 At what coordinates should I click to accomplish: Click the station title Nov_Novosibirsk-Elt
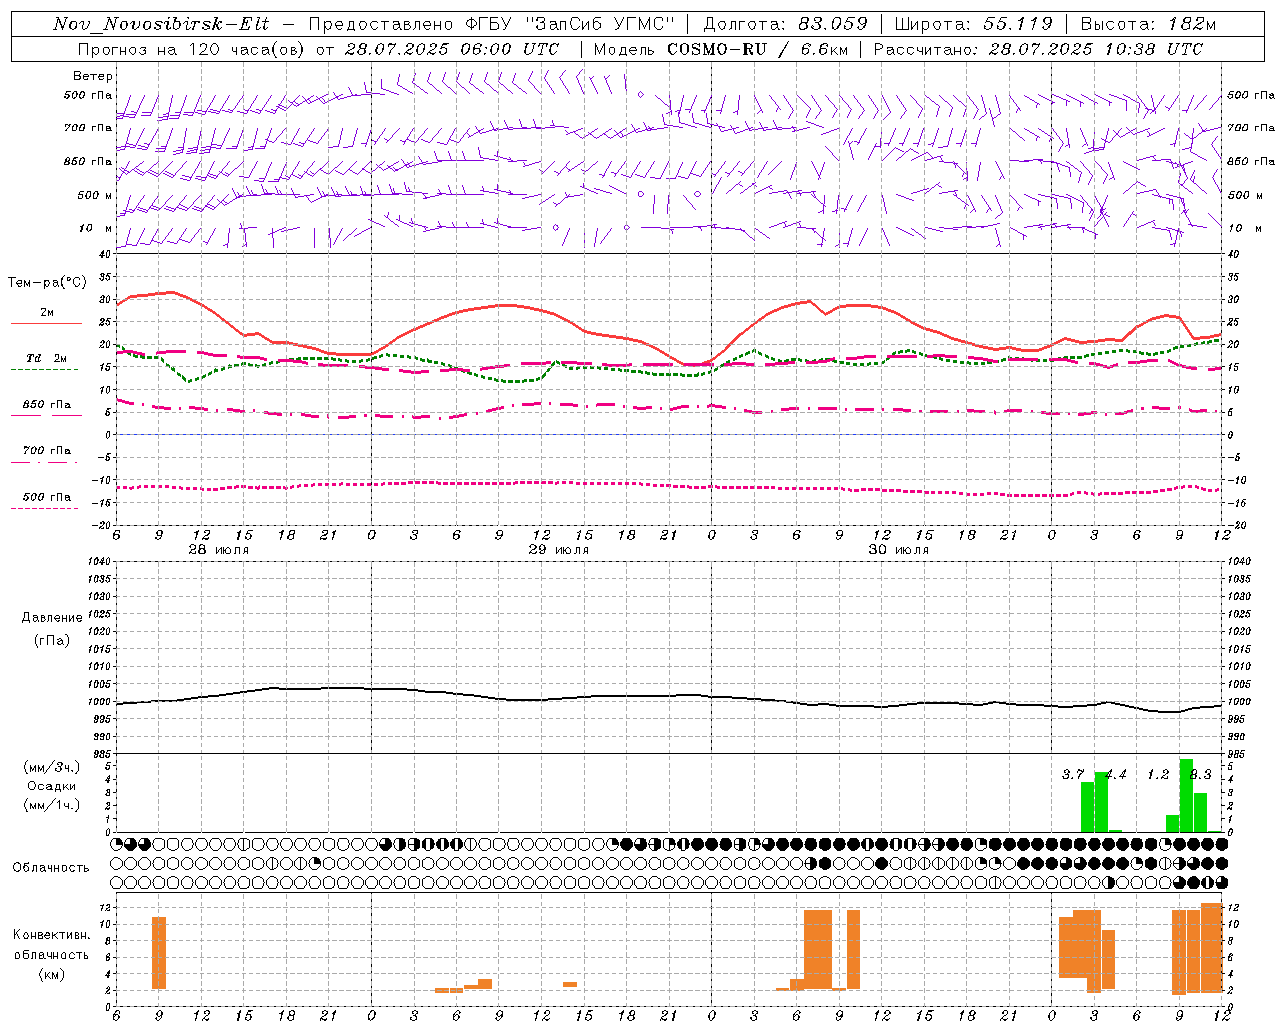(x=161, y=24)
